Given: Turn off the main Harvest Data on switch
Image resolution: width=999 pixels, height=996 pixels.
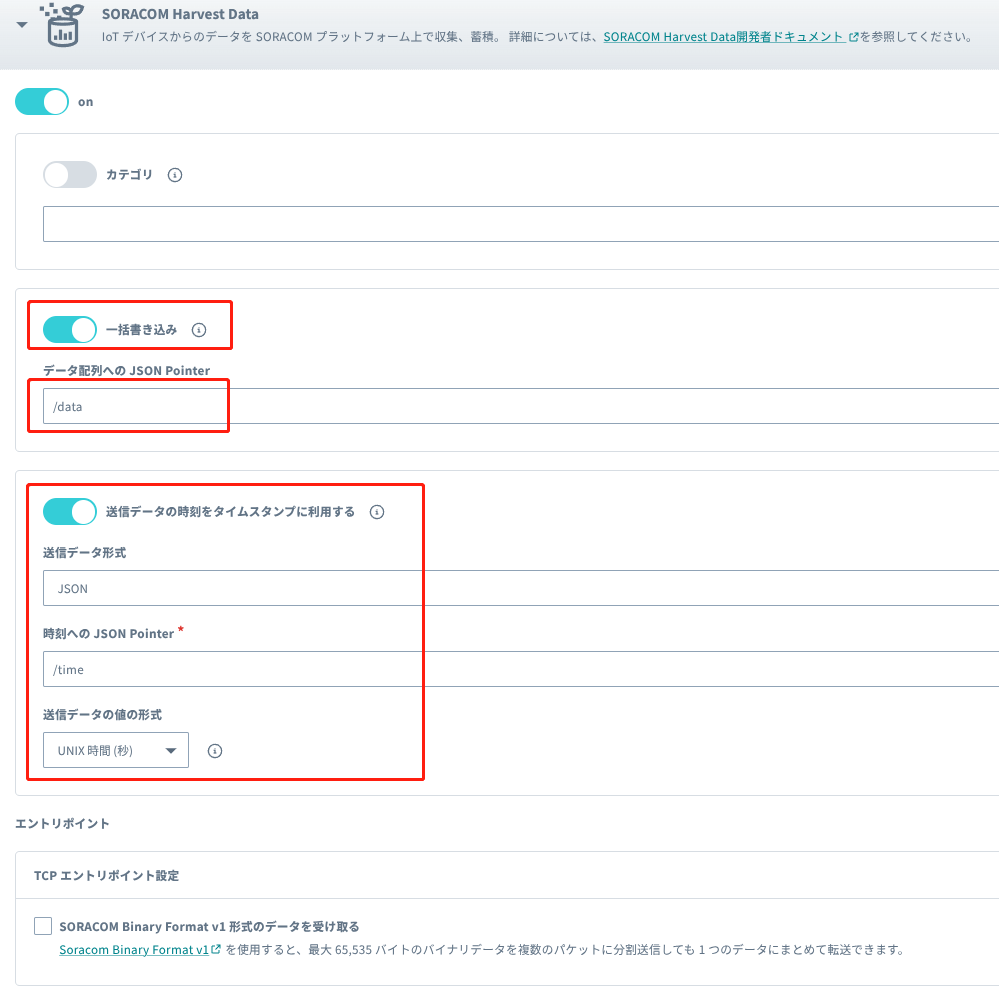Looking at the screenshot, I should [x=42, y=102].
